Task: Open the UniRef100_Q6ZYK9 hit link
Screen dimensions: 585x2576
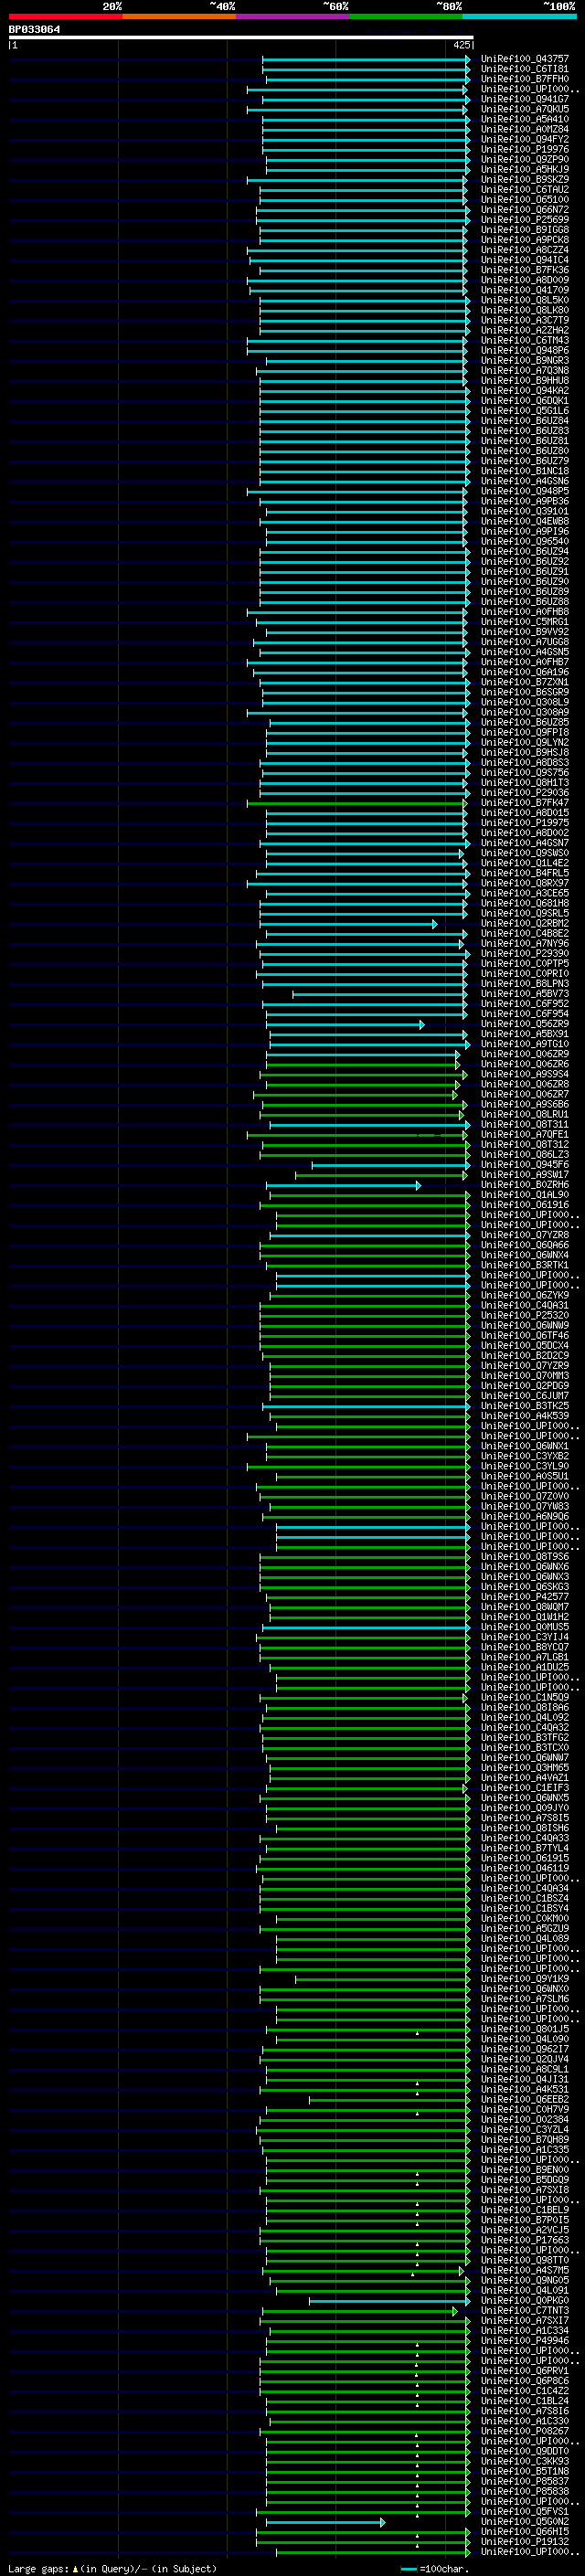Action: [524, 1295]
